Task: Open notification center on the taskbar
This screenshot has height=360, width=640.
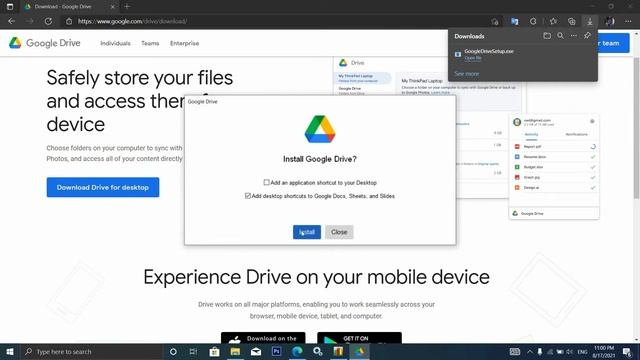Action: [627, 352]
